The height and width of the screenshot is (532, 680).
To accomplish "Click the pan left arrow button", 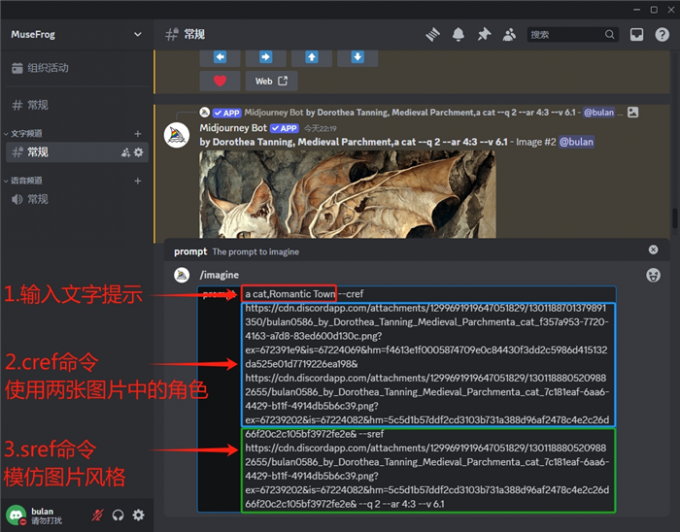I will point(220,57).
